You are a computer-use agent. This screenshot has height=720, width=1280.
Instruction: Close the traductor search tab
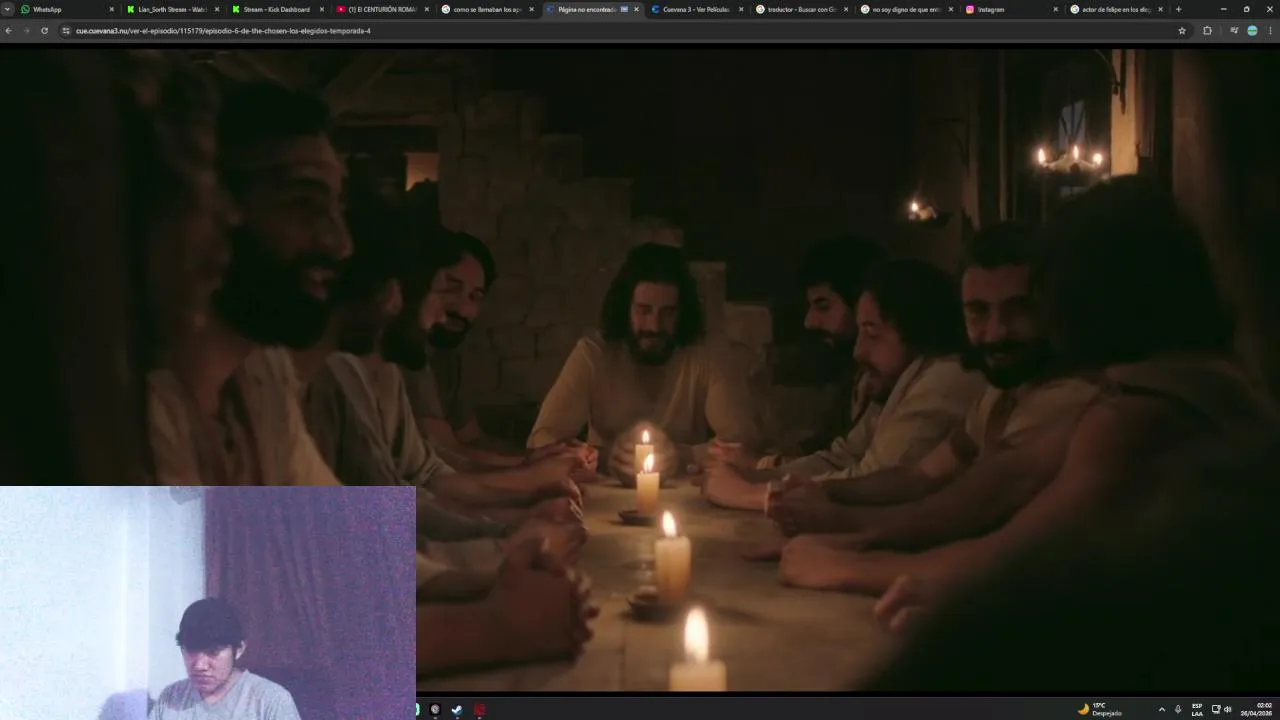pos(846,9)
